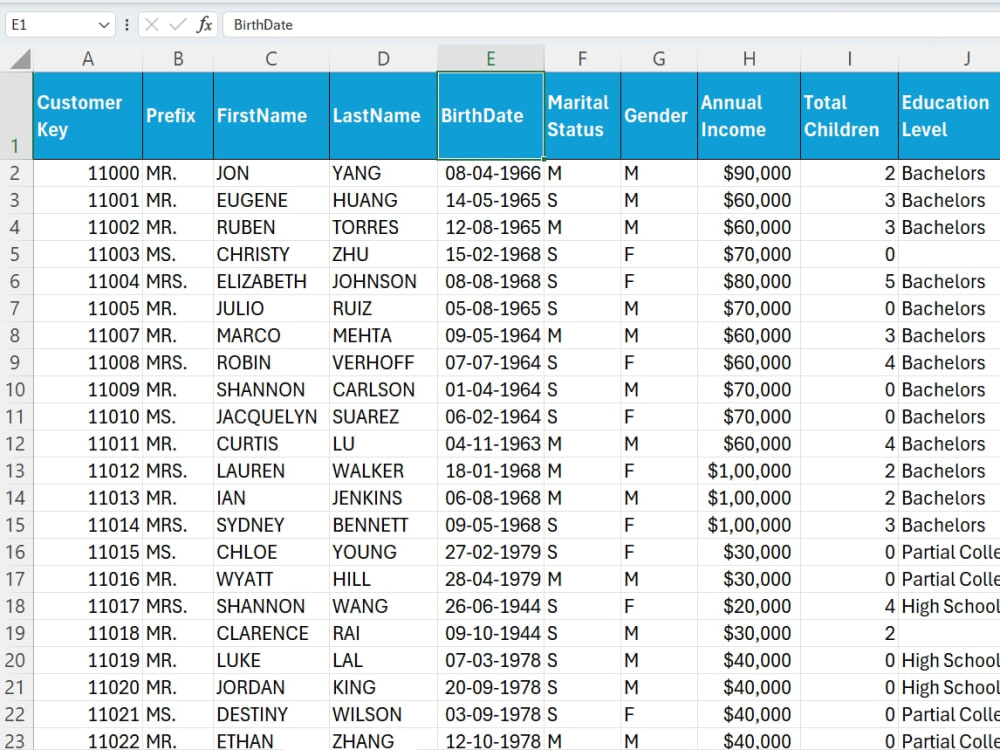Click the Marital Status header cell
Screen dimensions: 1000x750
582,115
